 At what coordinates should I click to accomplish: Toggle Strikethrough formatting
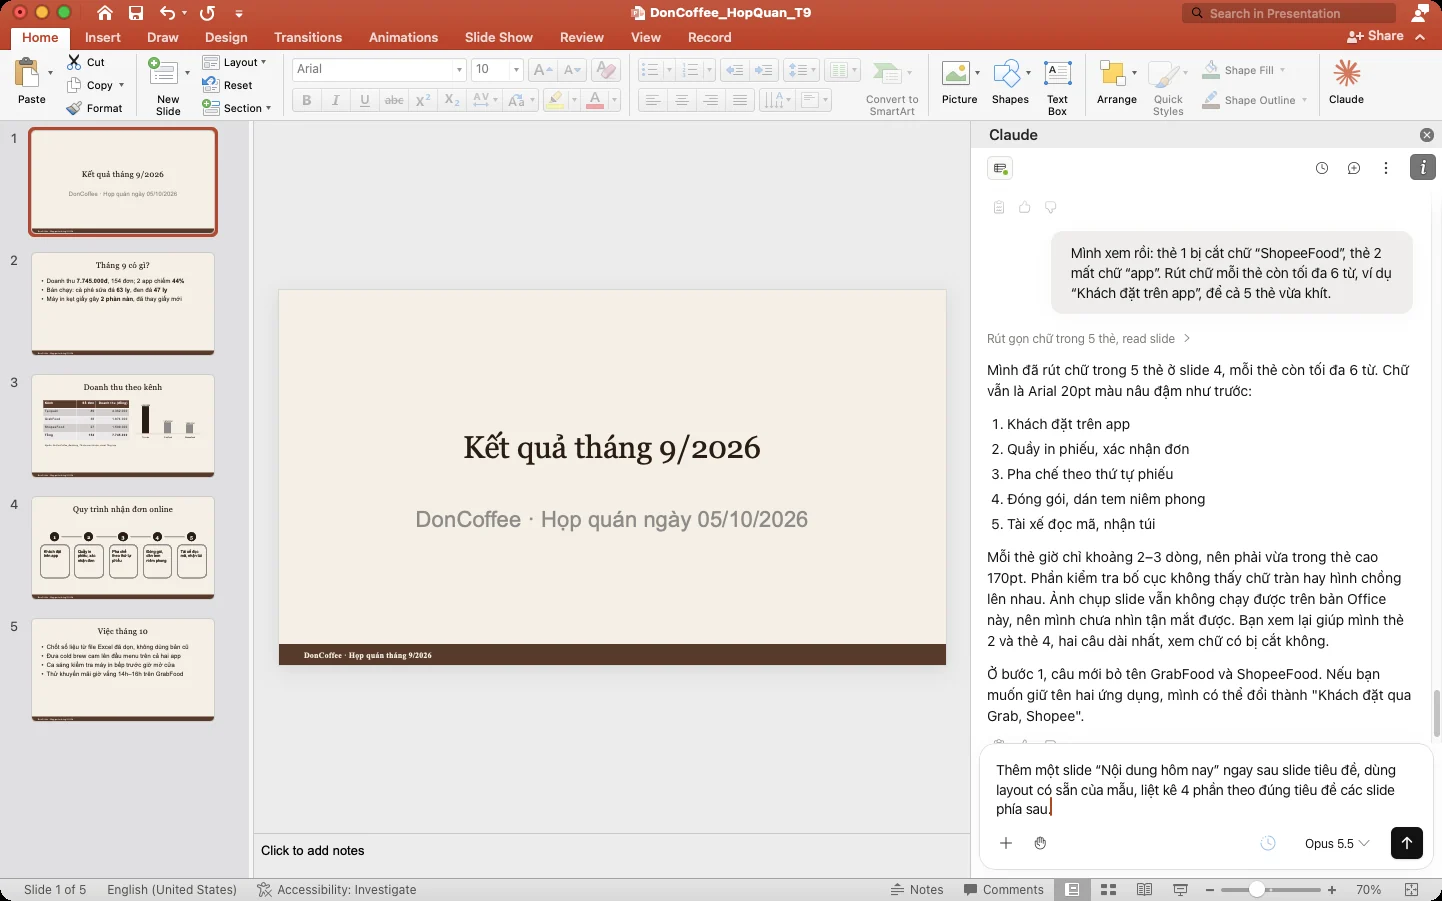pos(394,100)
